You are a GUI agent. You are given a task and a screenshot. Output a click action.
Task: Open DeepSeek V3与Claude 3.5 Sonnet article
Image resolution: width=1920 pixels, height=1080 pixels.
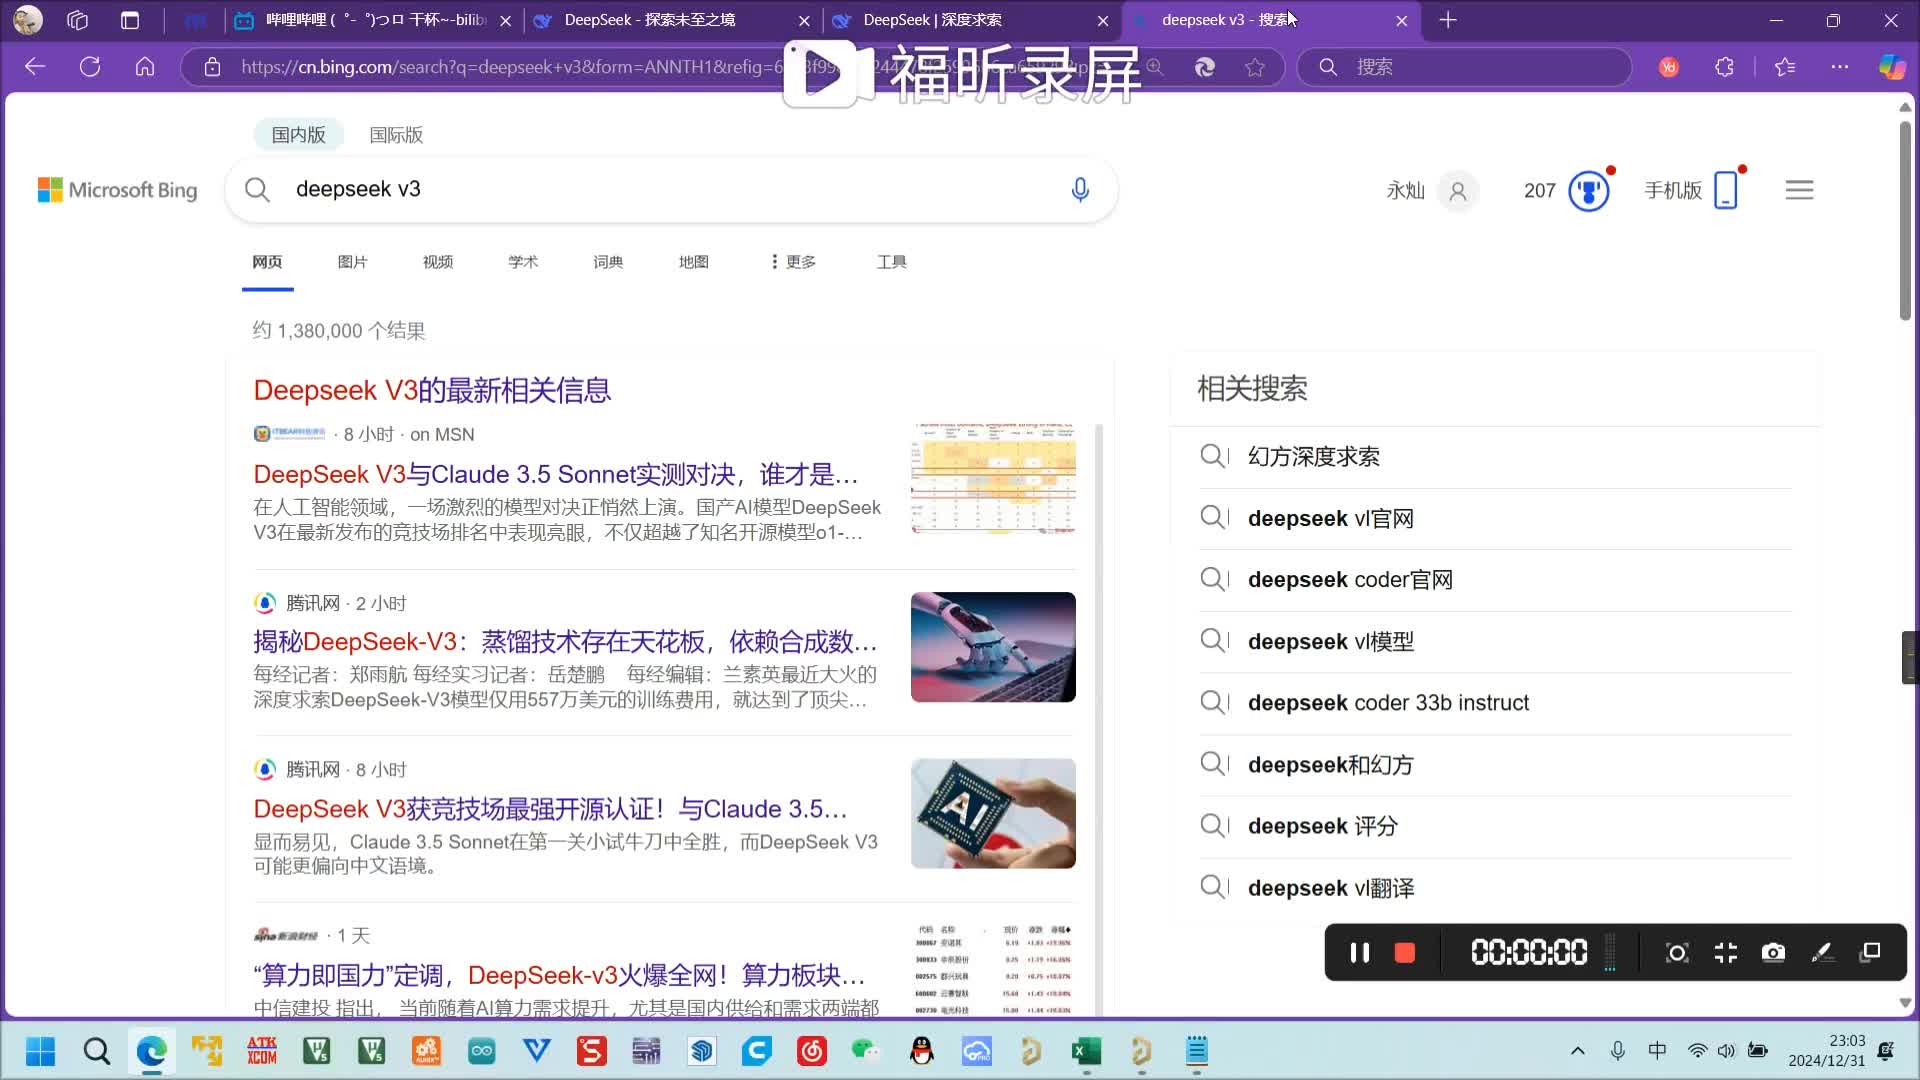555,474
